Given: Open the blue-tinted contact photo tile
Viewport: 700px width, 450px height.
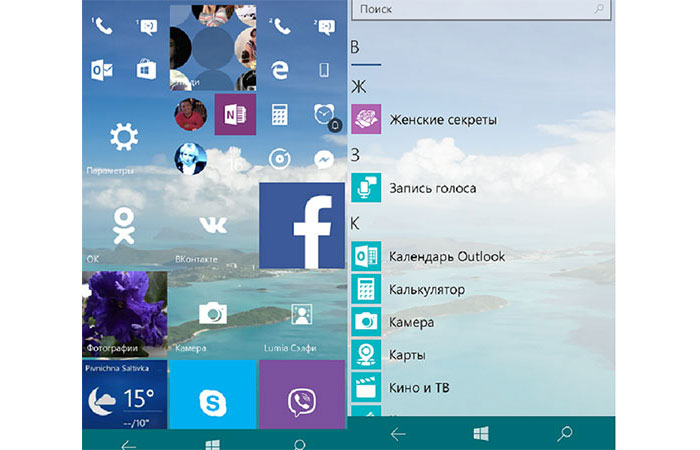Looking at the screenshot, I should pos(191,158).
